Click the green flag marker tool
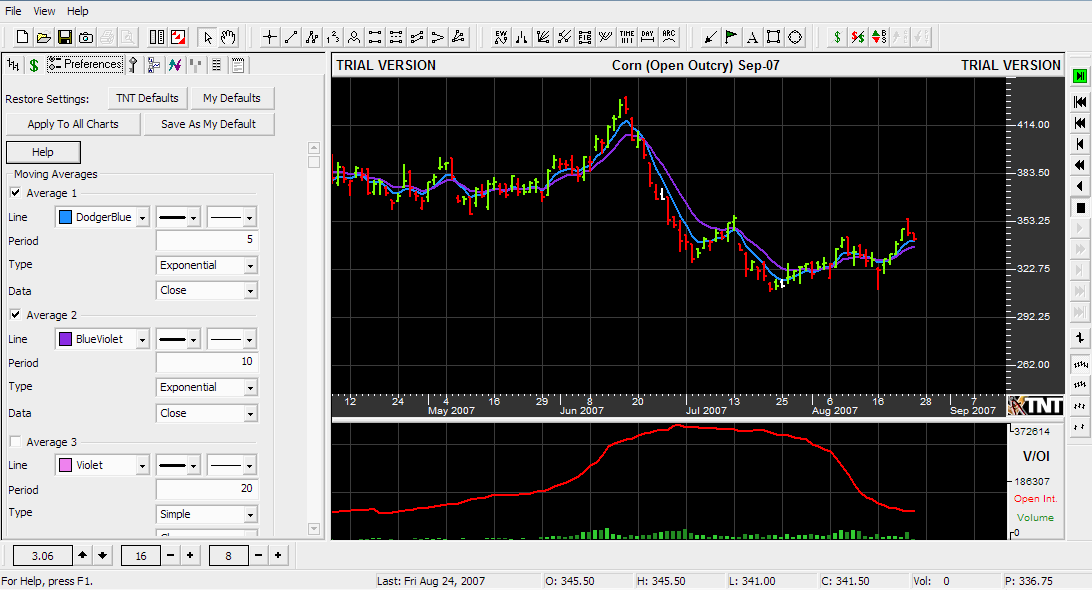This screenshot has height=590, width=1092. tap(731, 37)
